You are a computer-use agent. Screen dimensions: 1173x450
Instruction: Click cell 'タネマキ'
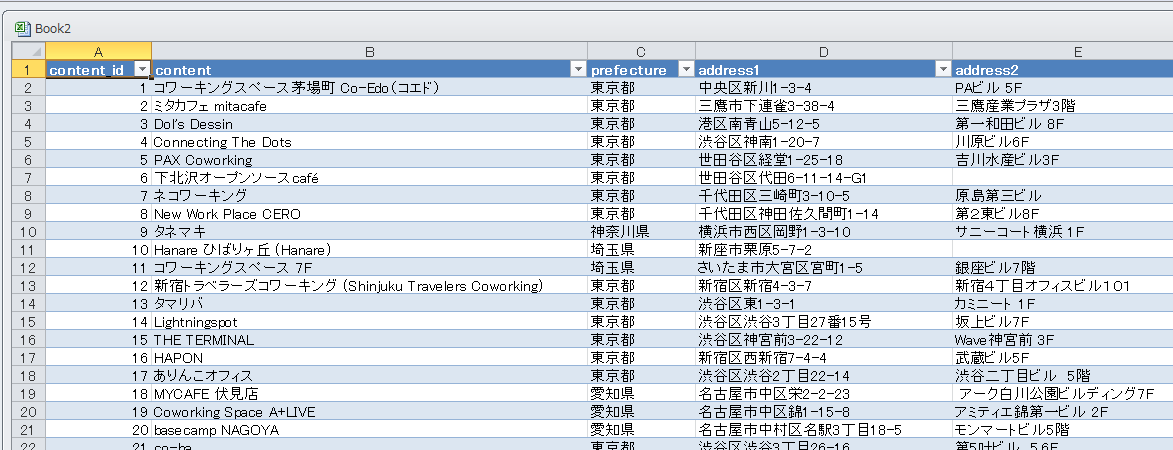[x=370, y=231]
